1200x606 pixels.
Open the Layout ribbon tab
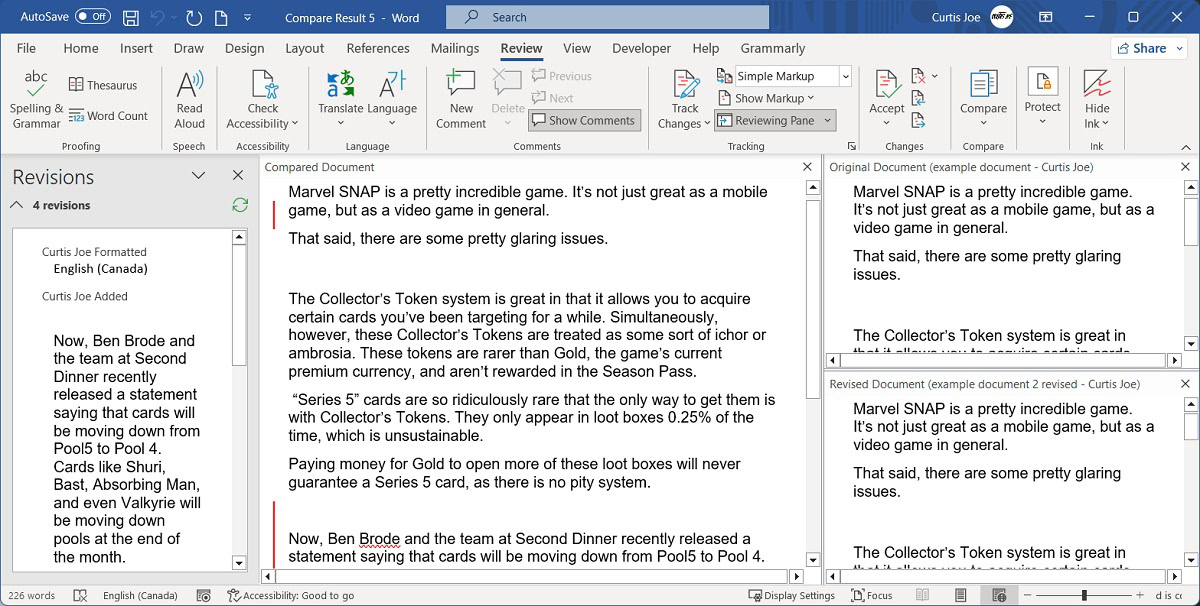pos(304,48)
